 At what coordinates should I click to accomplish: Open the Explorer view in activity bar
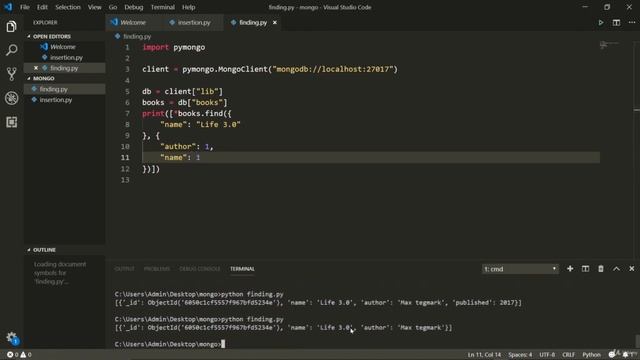pyautogui.click(x=11, y=27)
